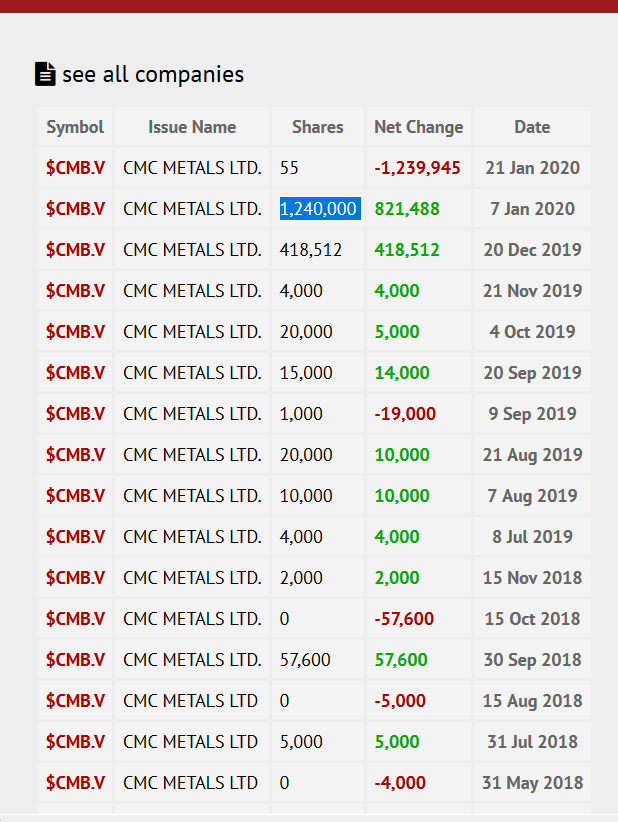Open $CMB.V link dated 30 Sep 2018
This screenshot has height=822, width=618.
click(x=76, y=660)
